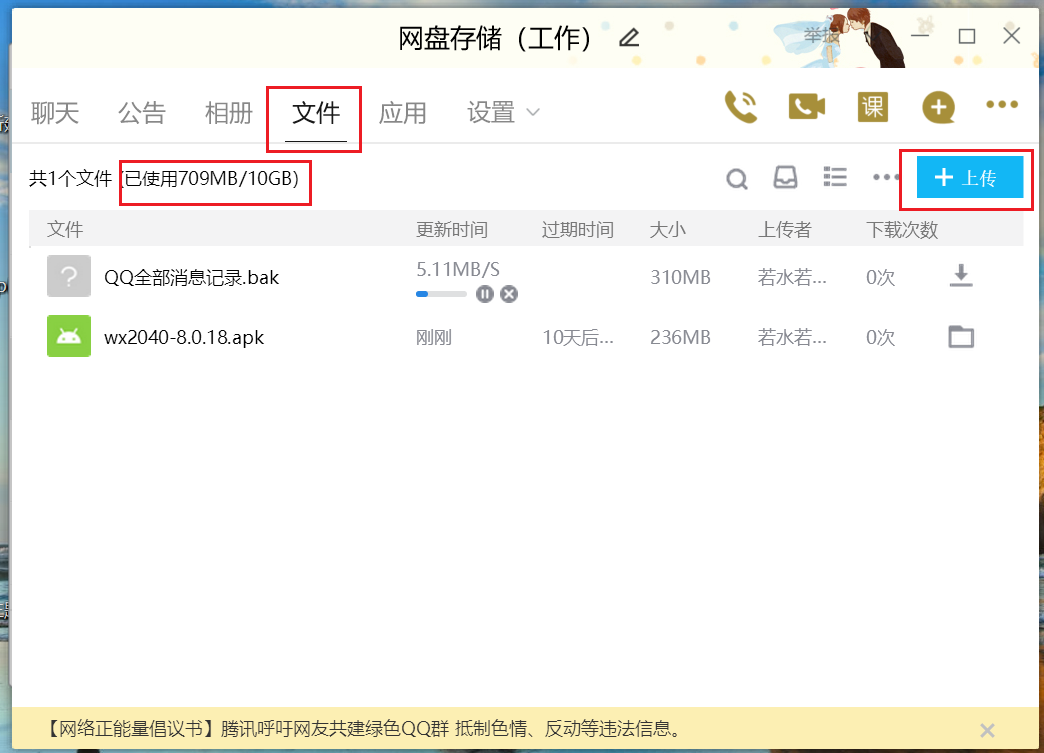Pause the QQ全部消息记录.bak download

click(485, 295)
